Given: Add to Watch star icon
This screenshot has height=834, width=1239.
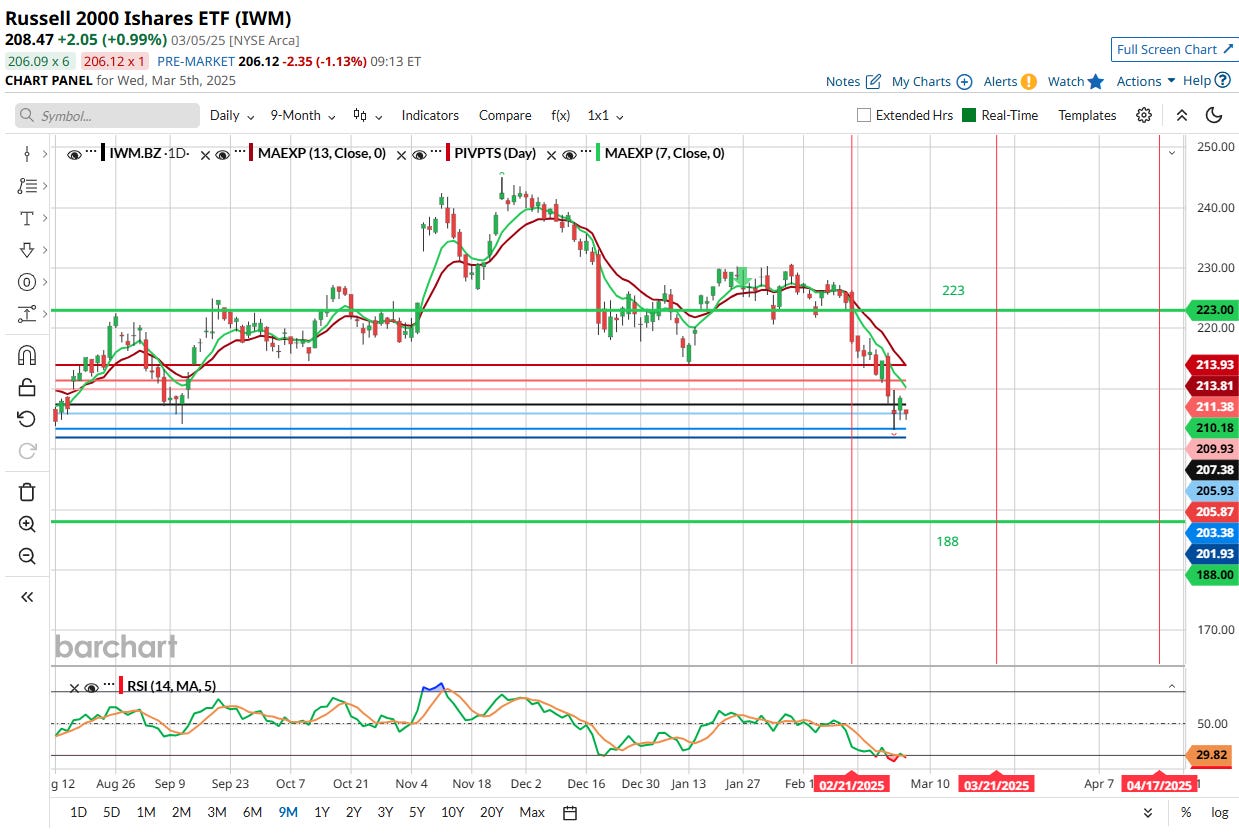Looking at the screenshot, I should tap(1096, 81).
